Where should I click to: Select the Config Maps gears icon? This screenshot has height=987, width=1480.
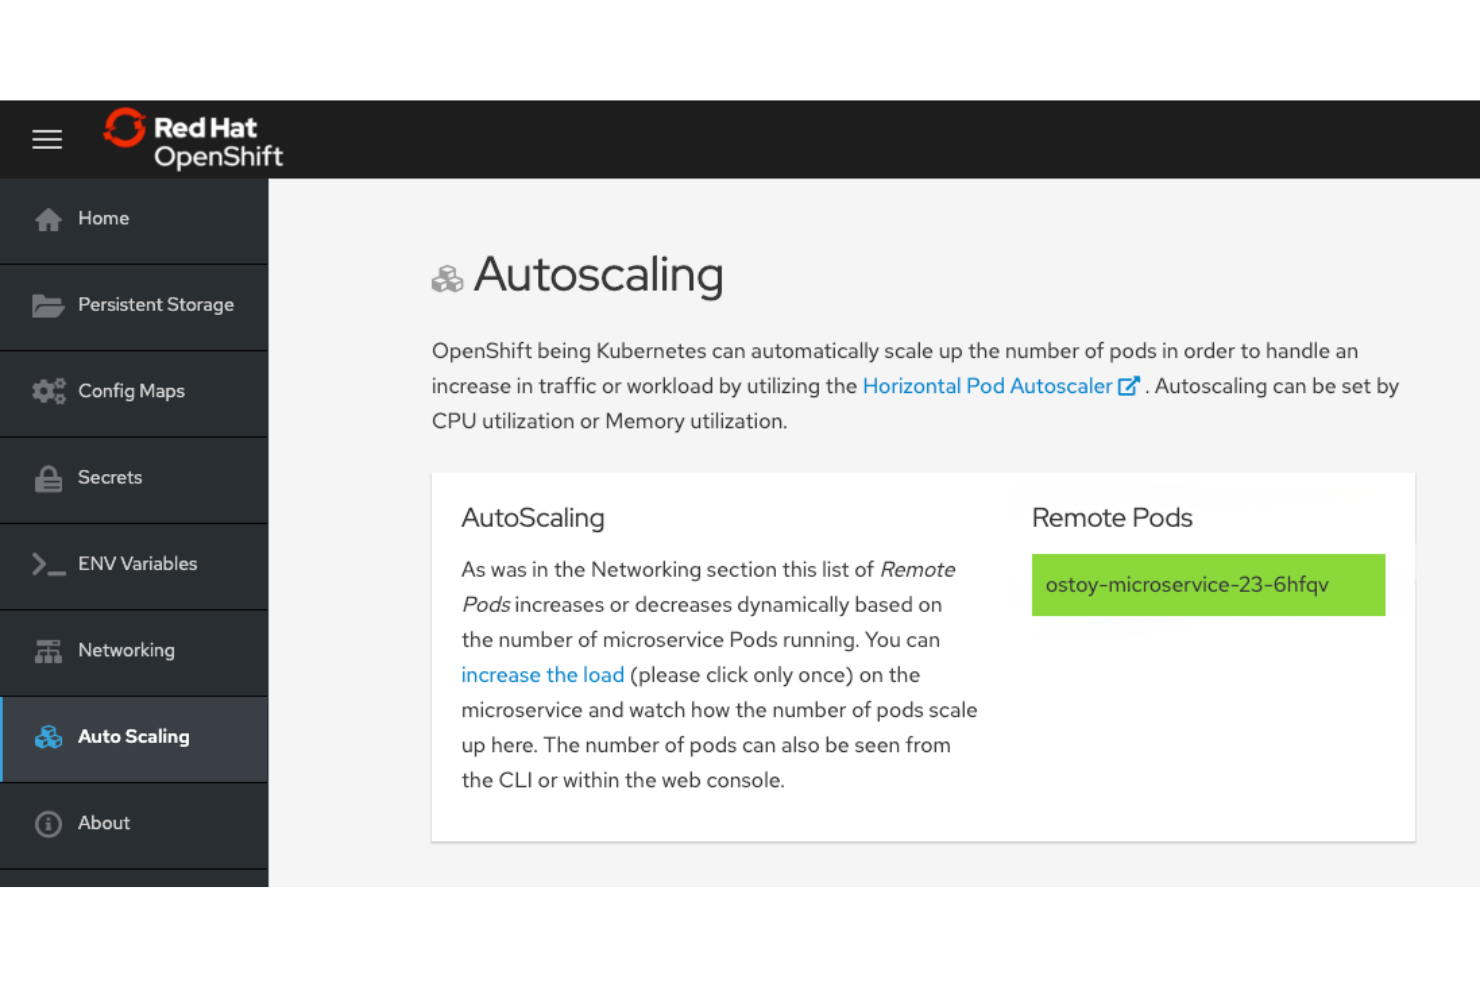[x=48, y=391]
